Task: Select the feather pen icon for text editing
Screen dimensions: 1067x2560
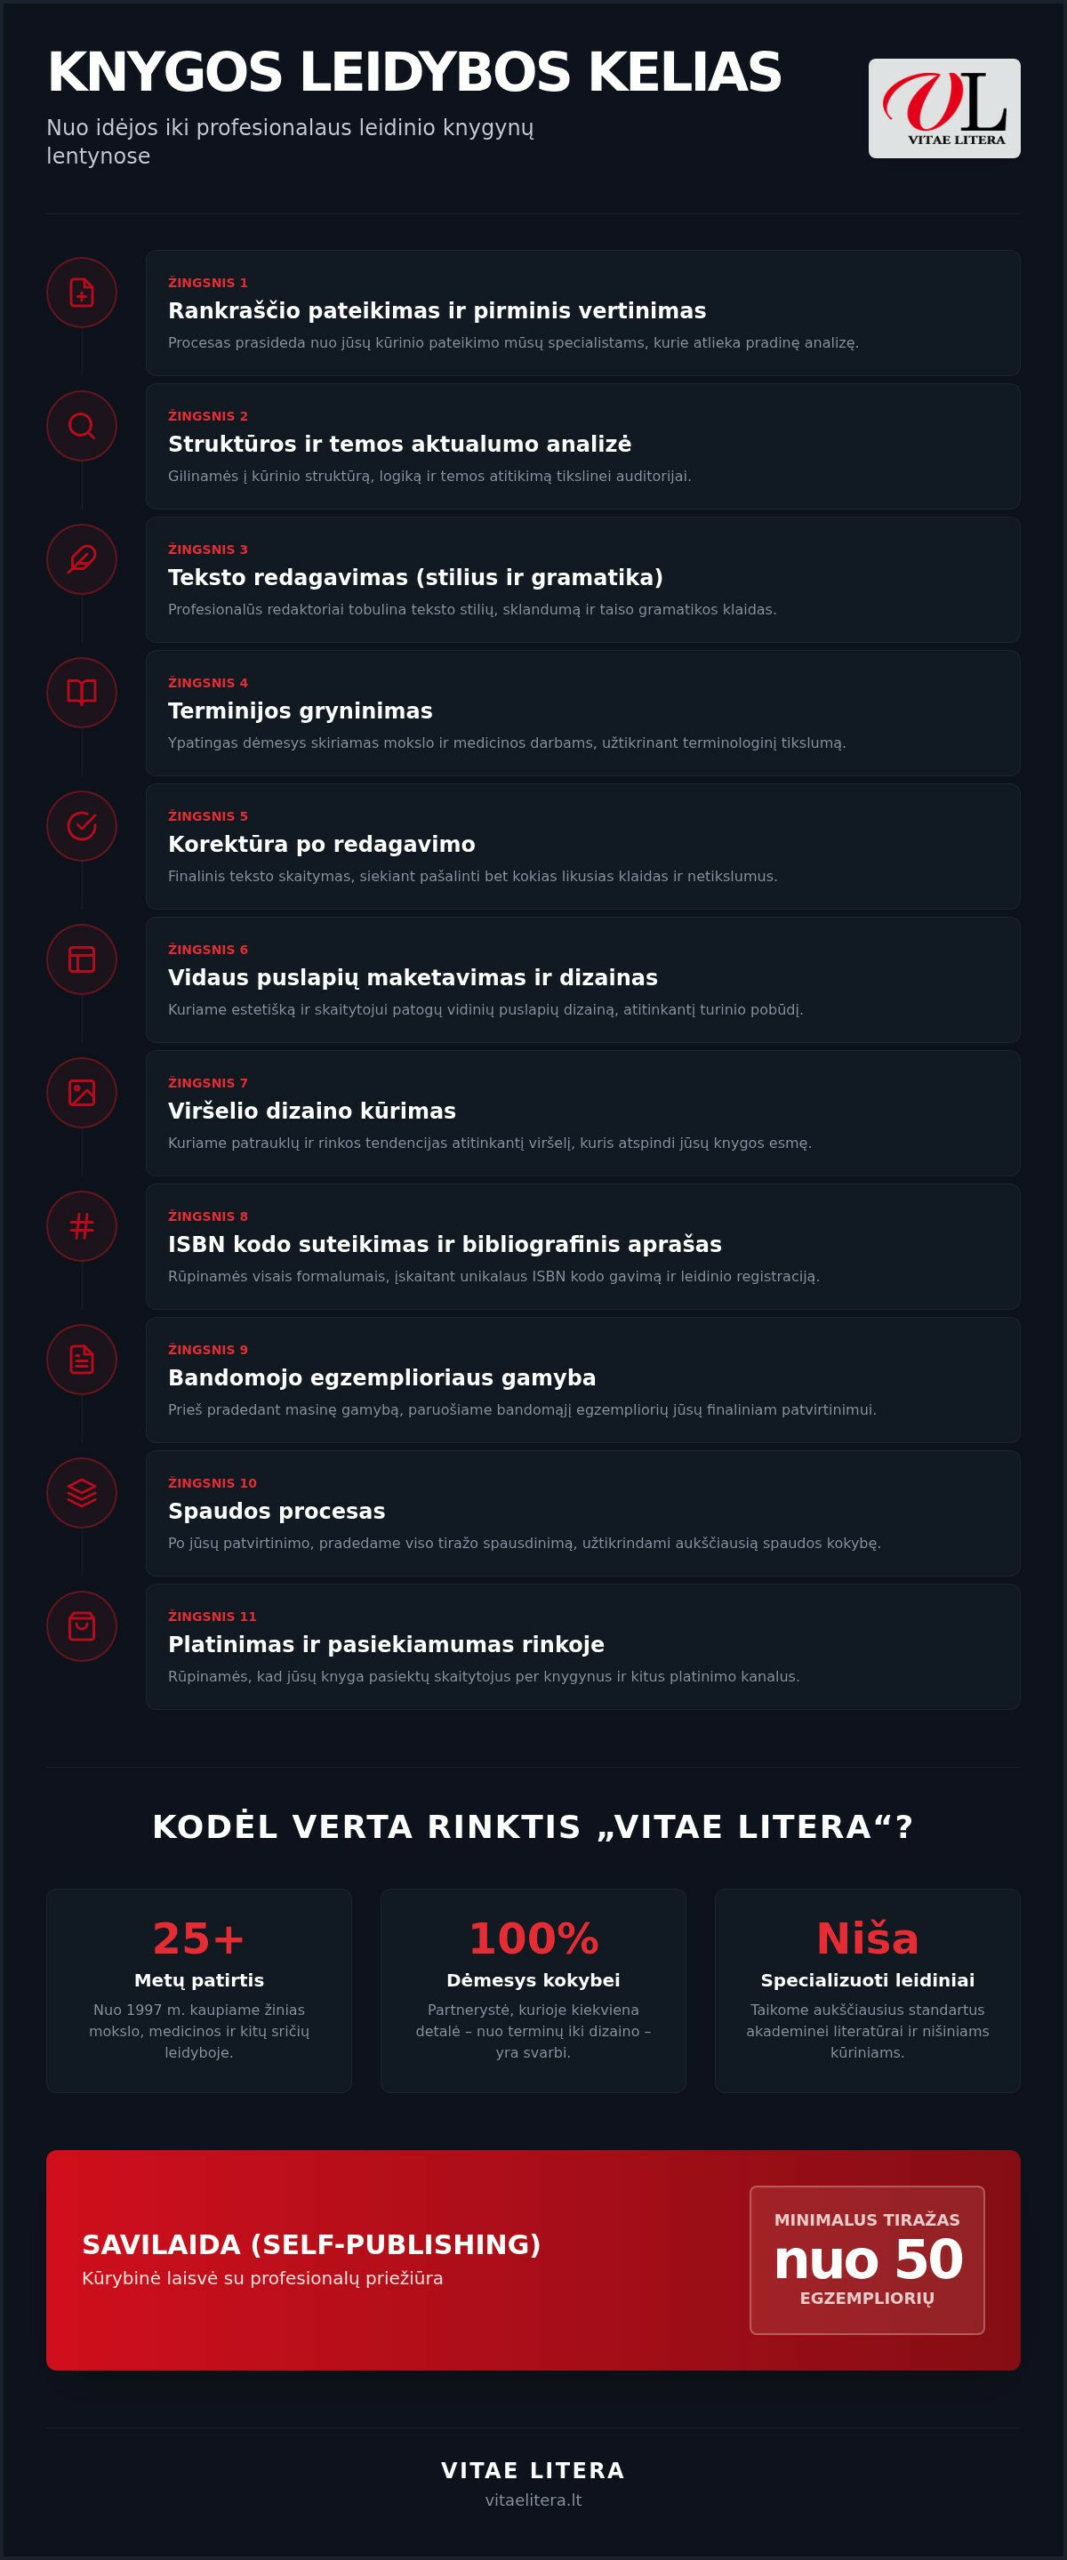Action: coord(82,559)
